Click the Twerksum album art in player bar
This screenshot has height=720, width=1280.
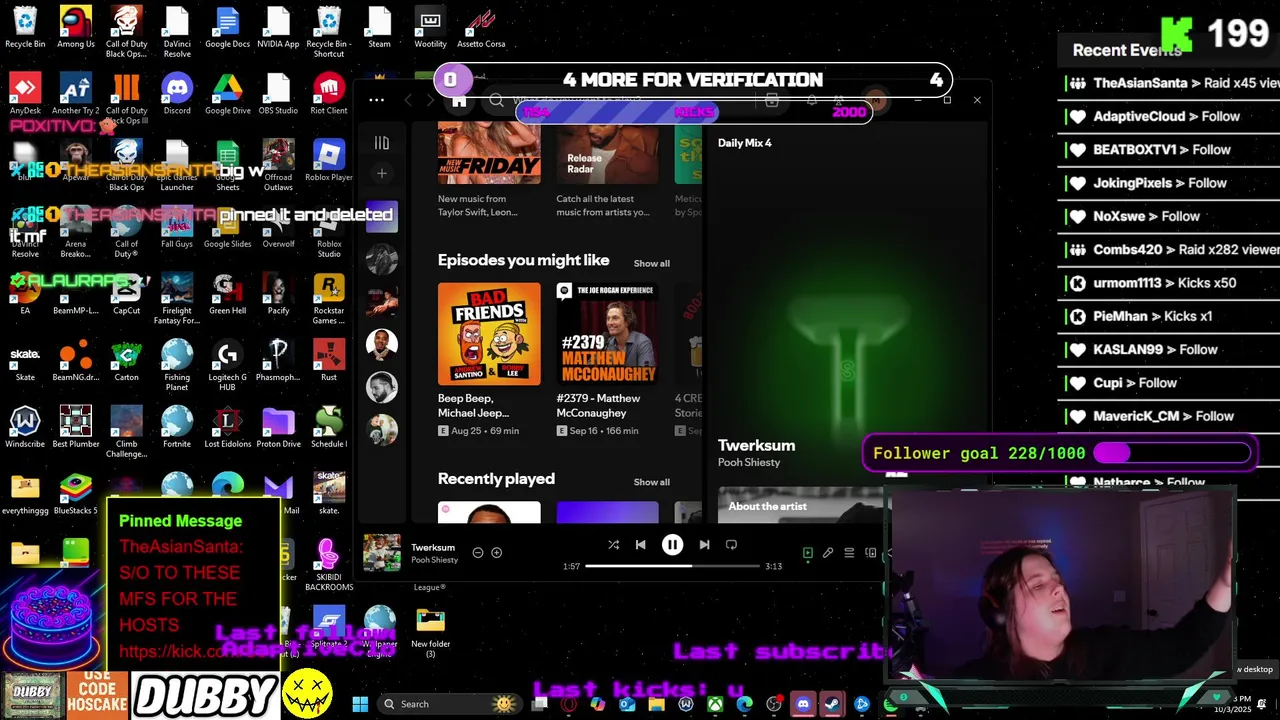(x=381, y=553)
